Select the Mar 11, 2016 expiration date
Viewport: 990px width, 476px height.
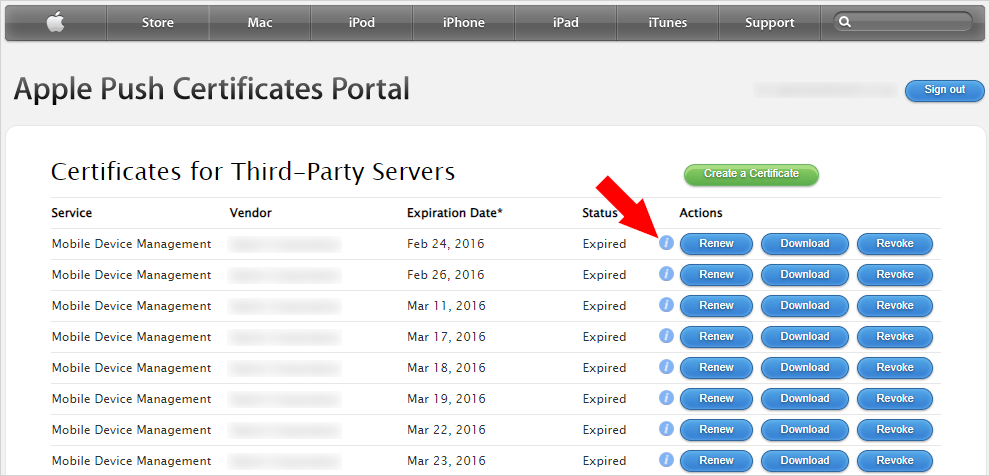click(446, 306)
